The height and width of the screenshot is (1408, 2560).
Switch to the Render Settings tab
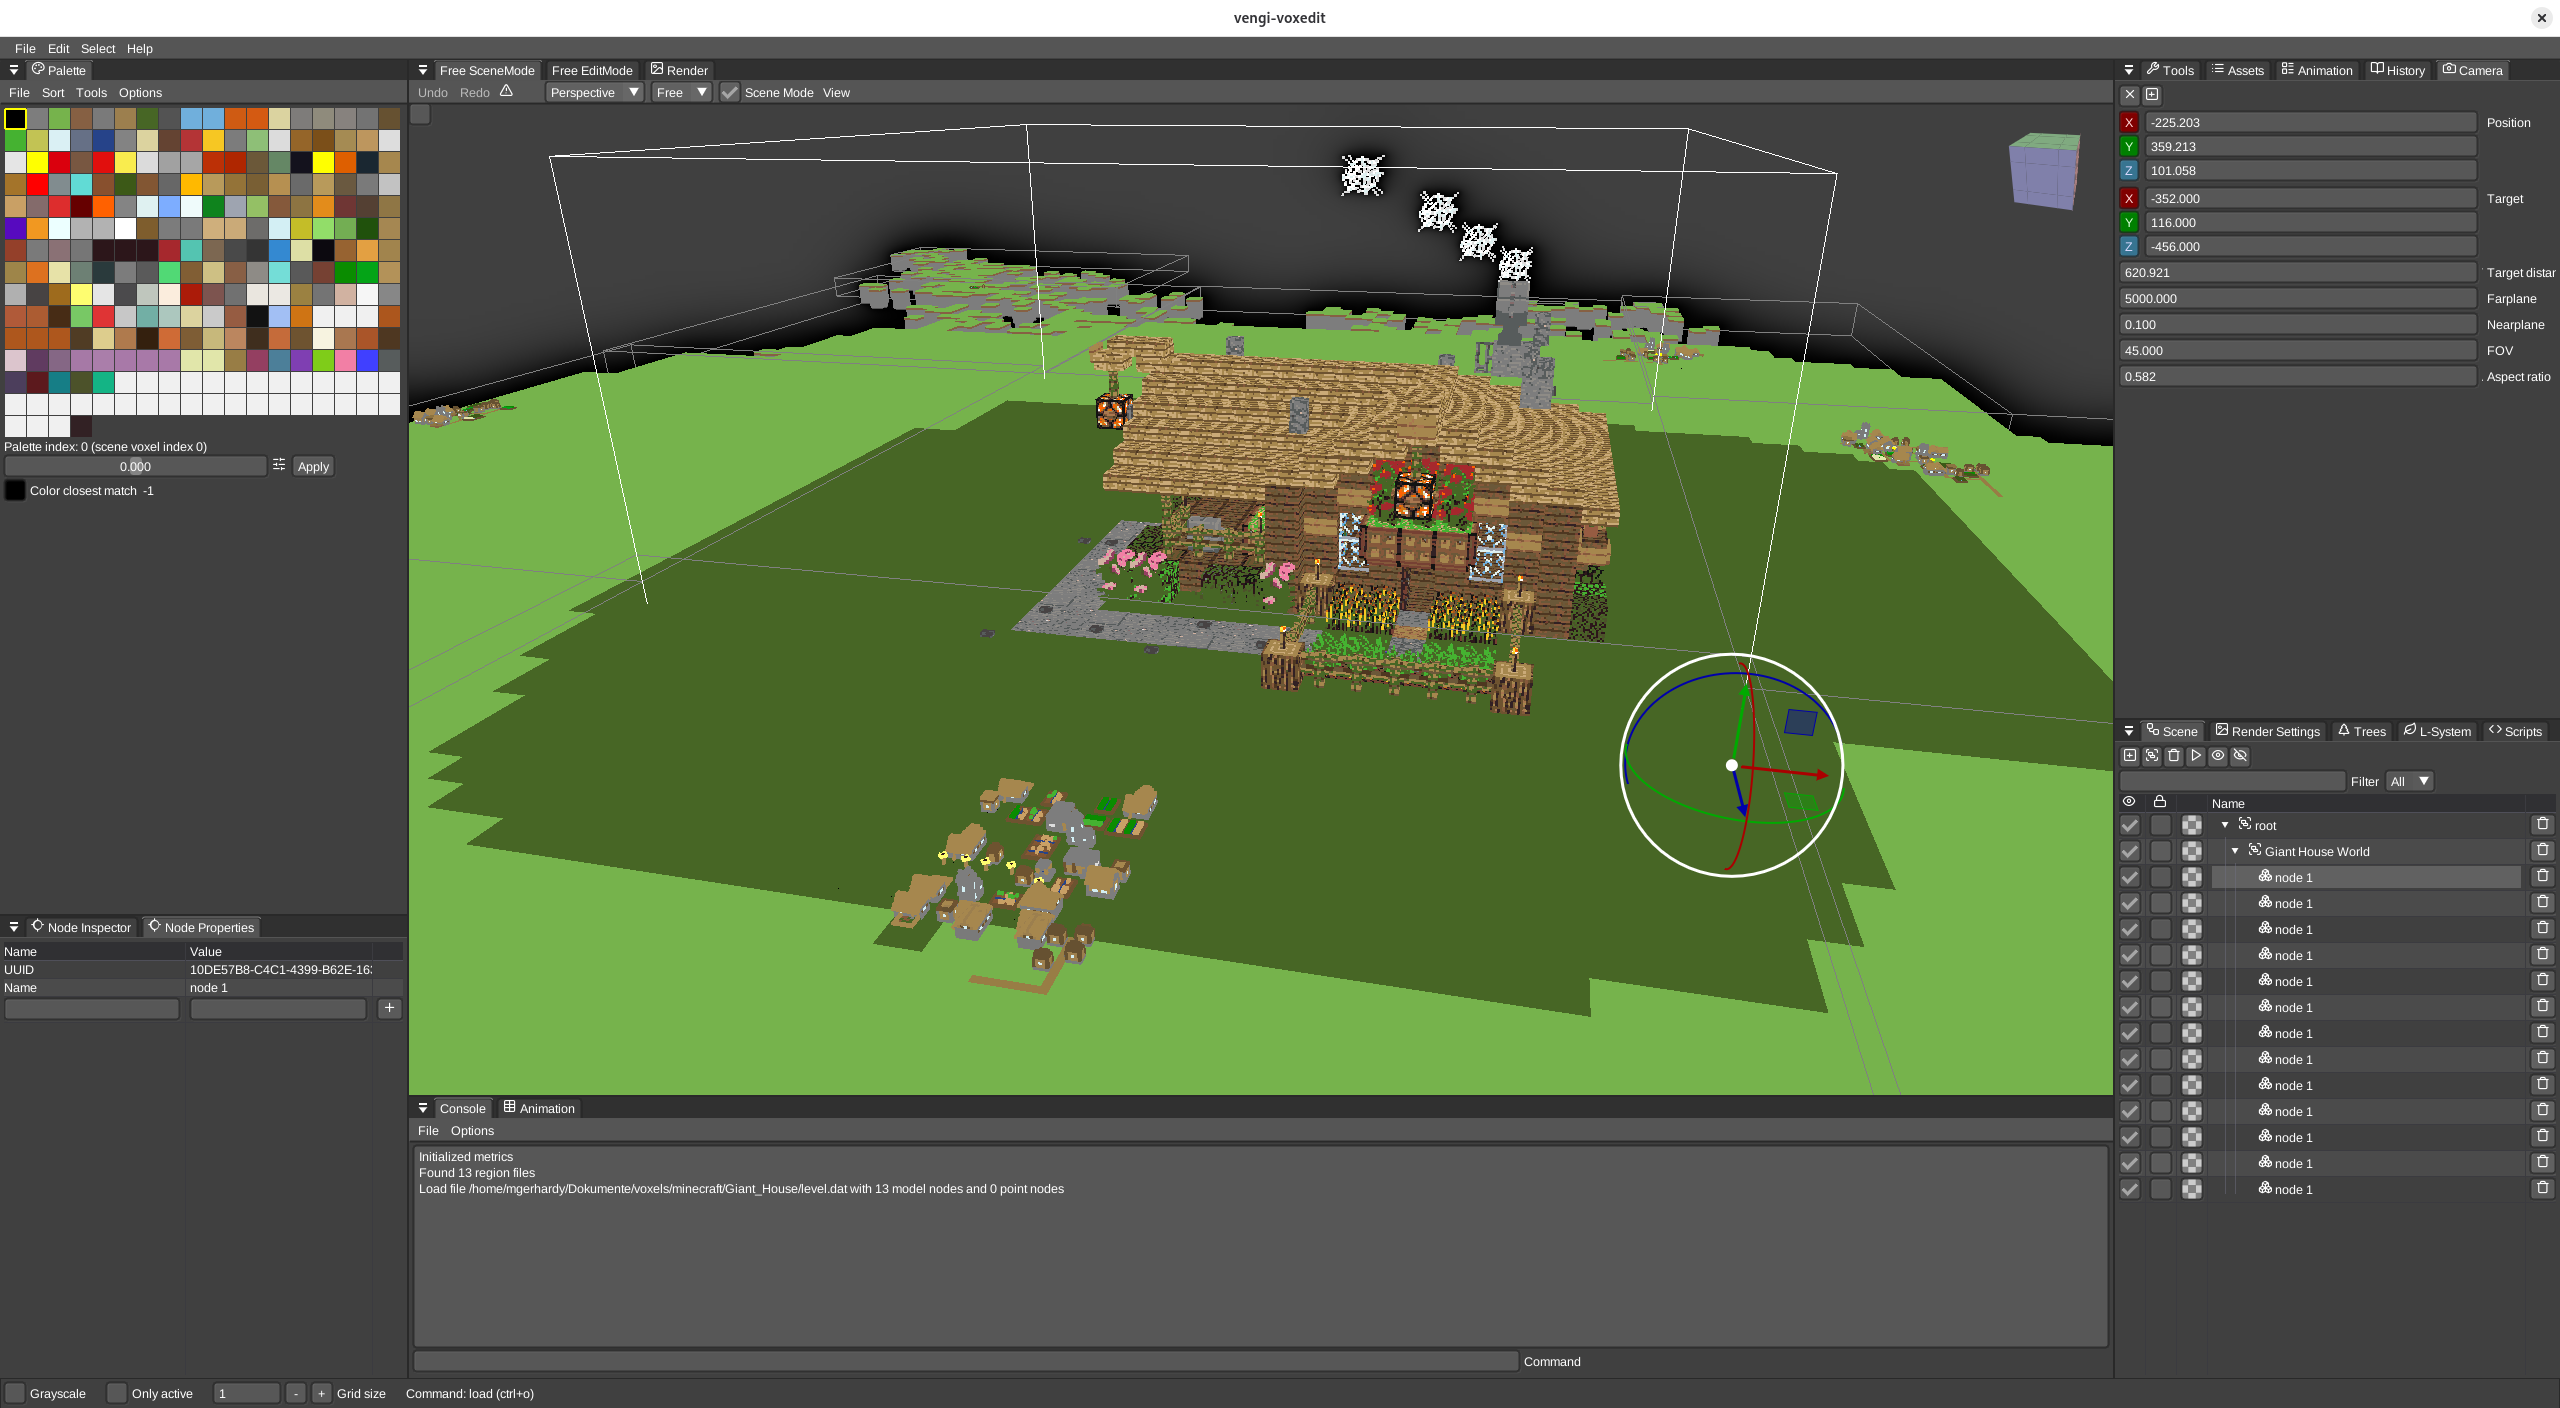pos(2267,731)
